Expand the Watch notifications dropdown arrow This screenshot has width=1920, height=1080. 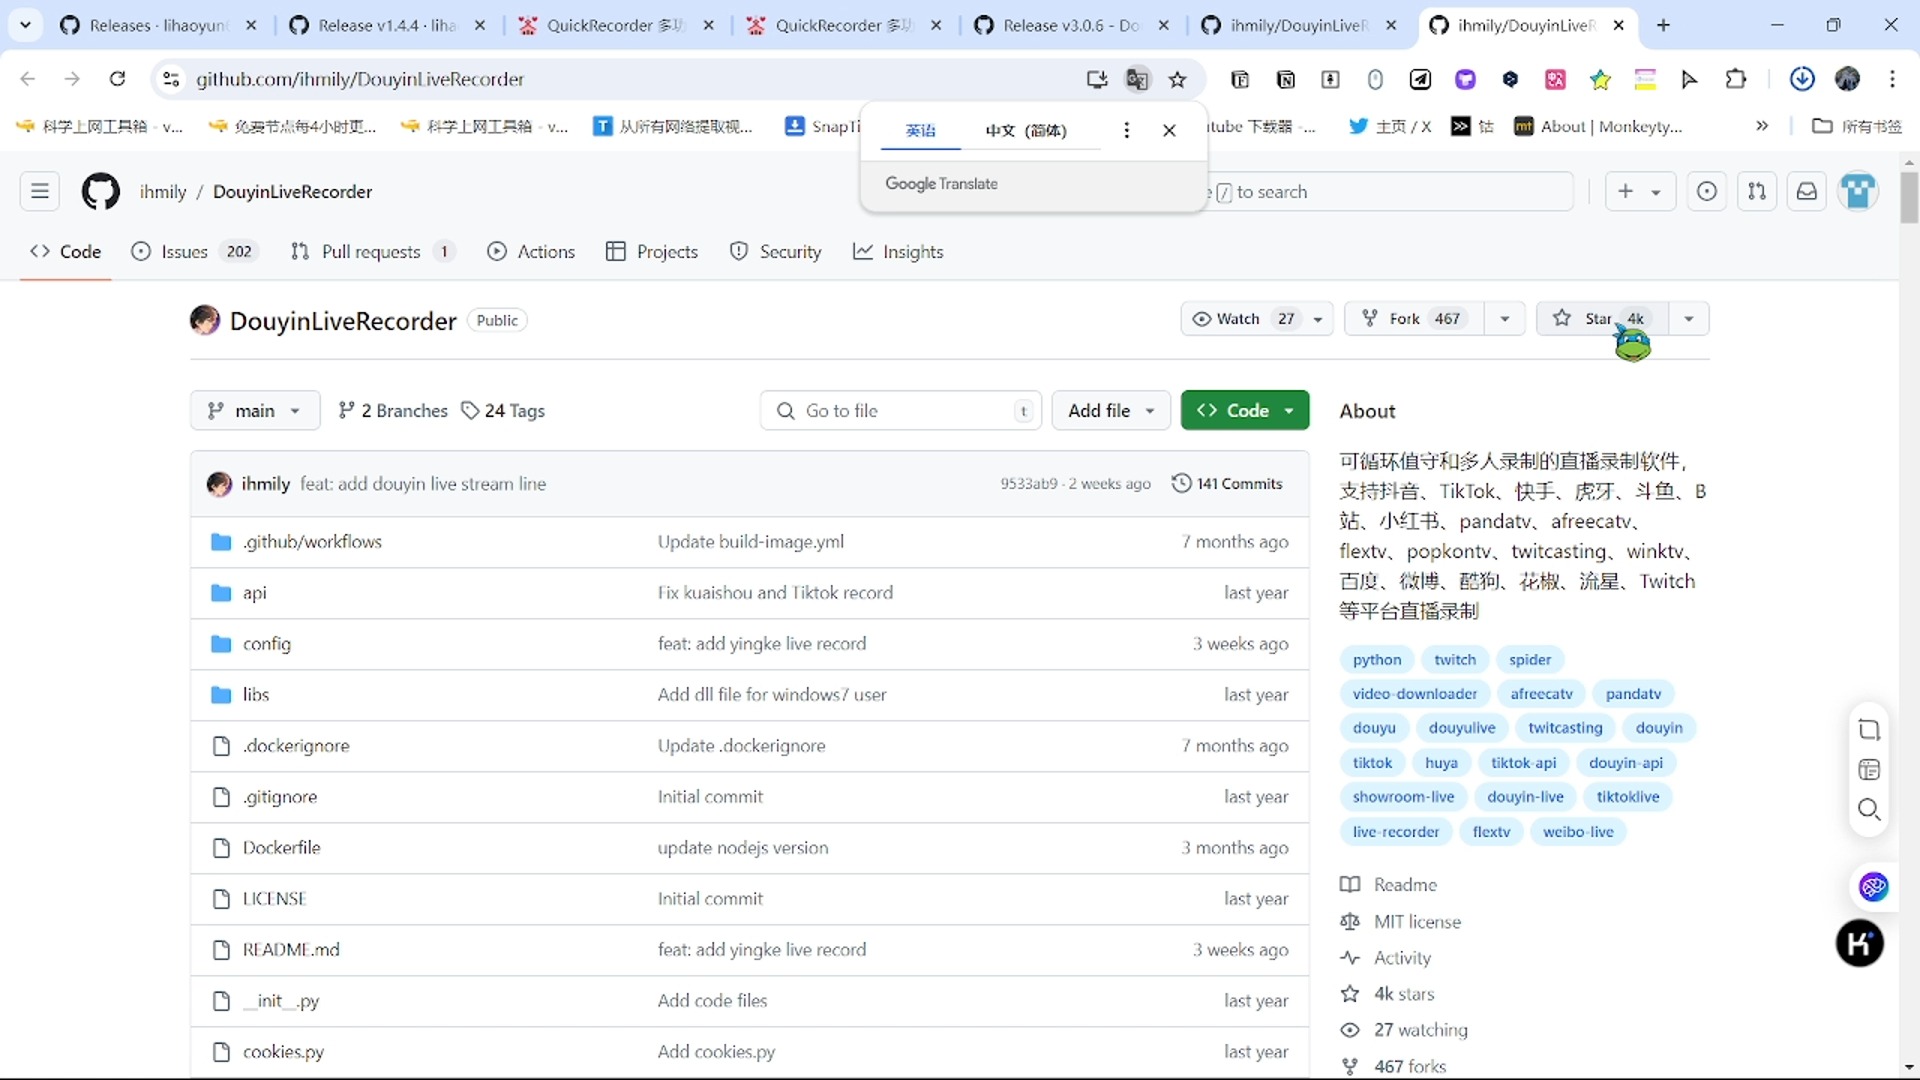click(x=1318, y=319)
